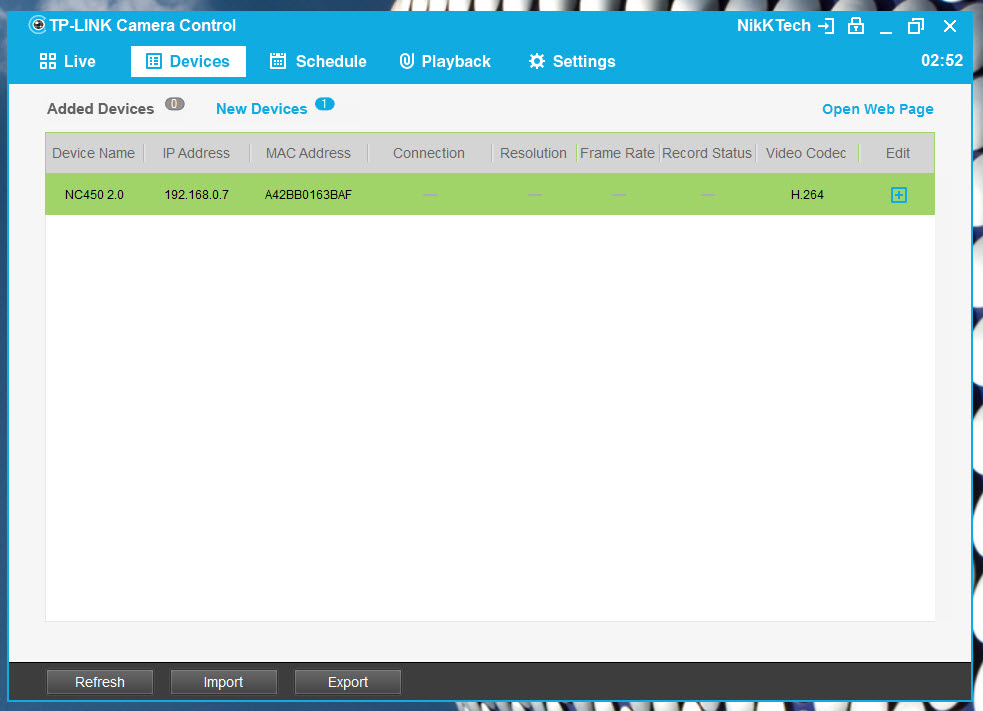Image resolution: width=983 pixels, height=711 pixels.
Task: Click the MAC Address column header
Action: point(308,153)
